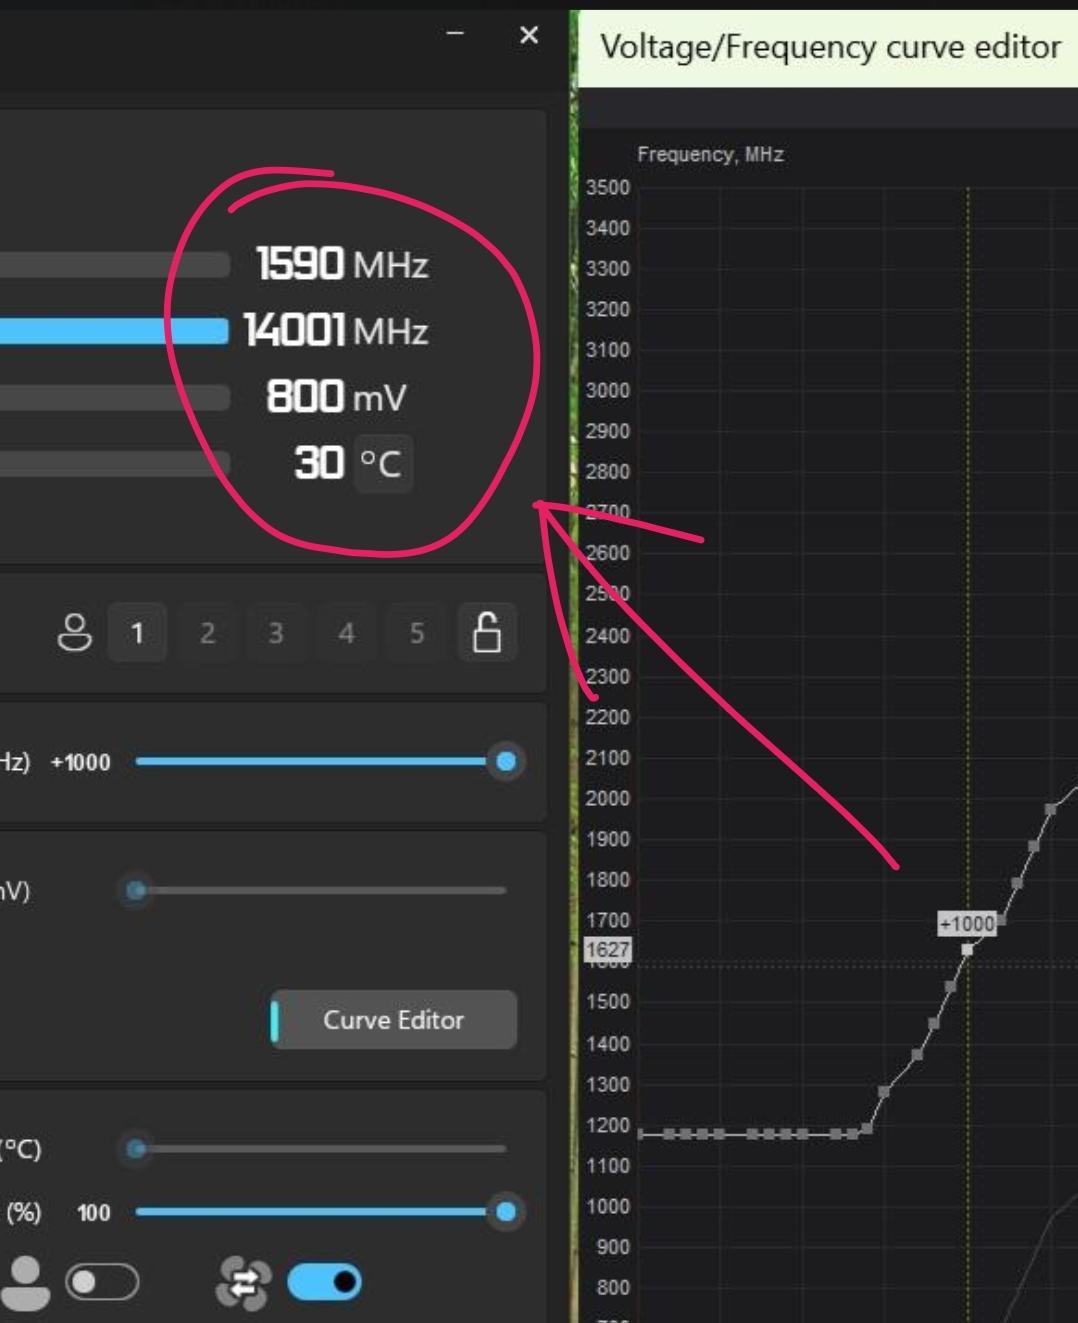Click the Voltage/Frequency curve editor title
Viewport: 1078px width, 1323px height.
click(830, 47)
